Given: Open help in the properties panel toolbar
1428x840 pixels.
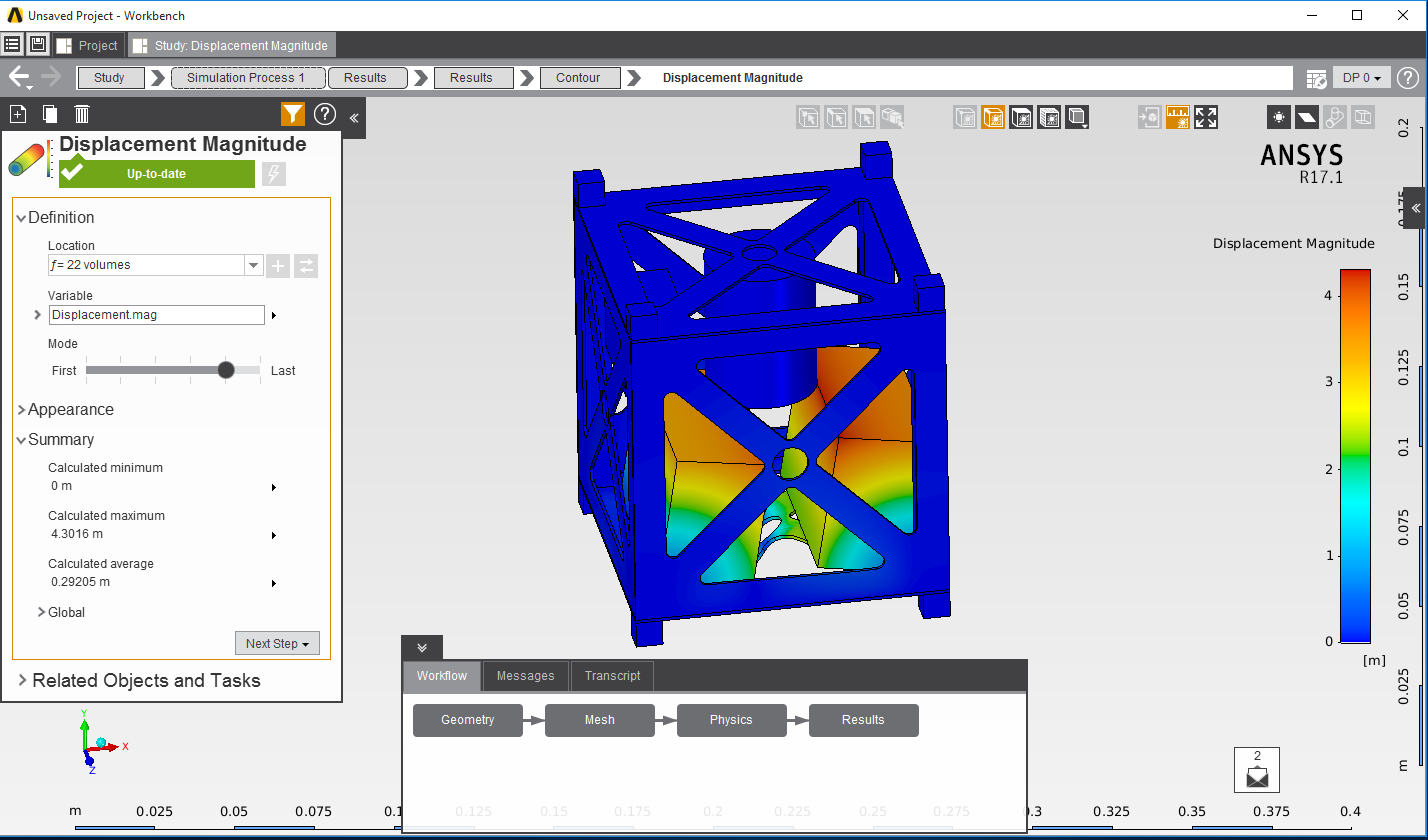Looking at the screenshot, I should pos(325,114).
